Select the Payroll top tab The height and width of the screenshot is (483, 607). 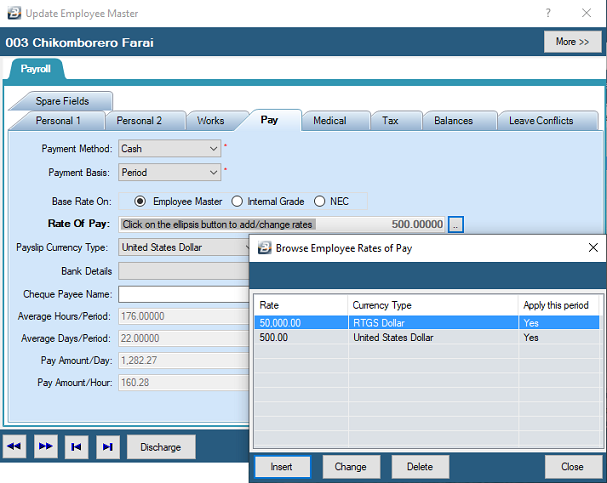pyautogui.click(x=36, y=69)
